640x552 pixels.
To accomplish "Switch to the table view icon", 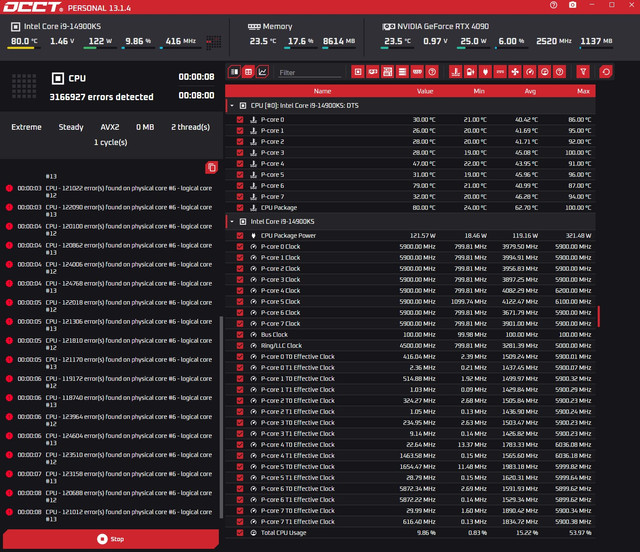I will pyautogui.click(x=248, y=72).
